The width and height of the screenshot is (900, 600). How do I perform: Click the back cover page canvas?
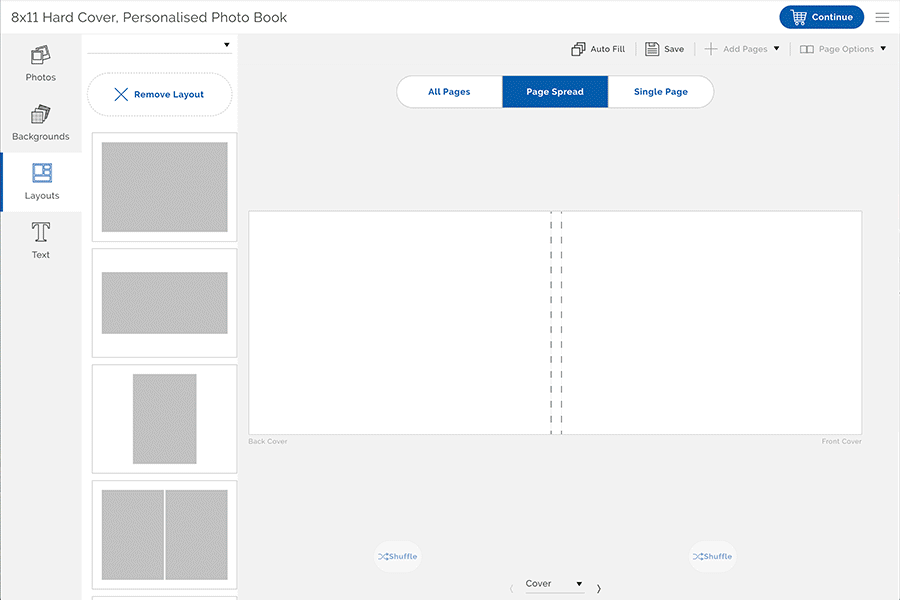coord(399,323)
